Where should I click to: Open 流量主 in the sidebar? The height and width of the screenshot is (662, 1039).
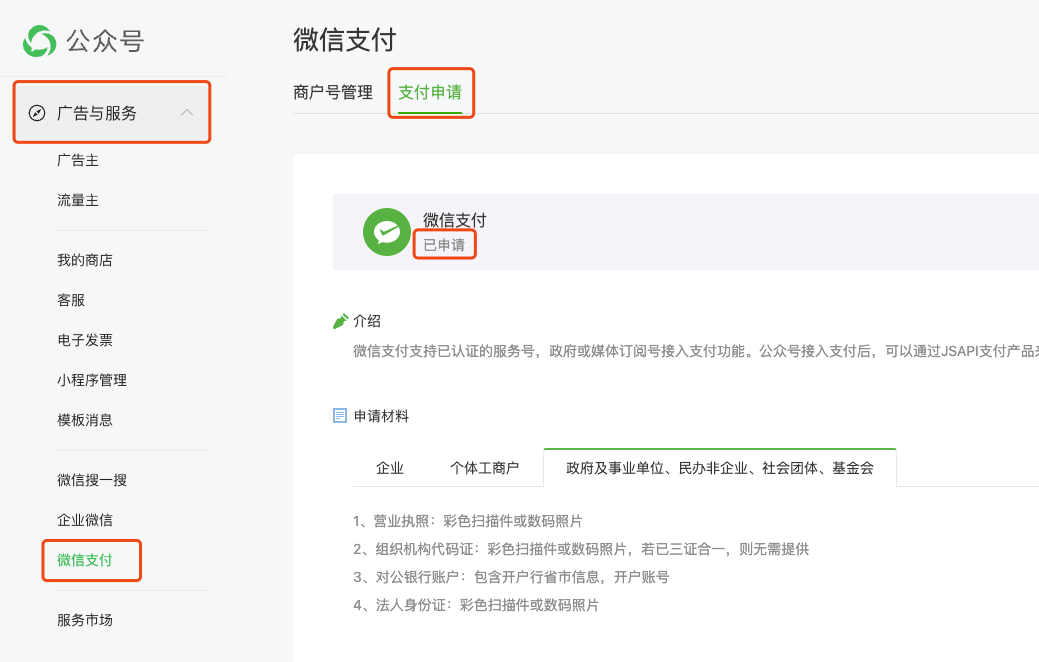point(78,200)
